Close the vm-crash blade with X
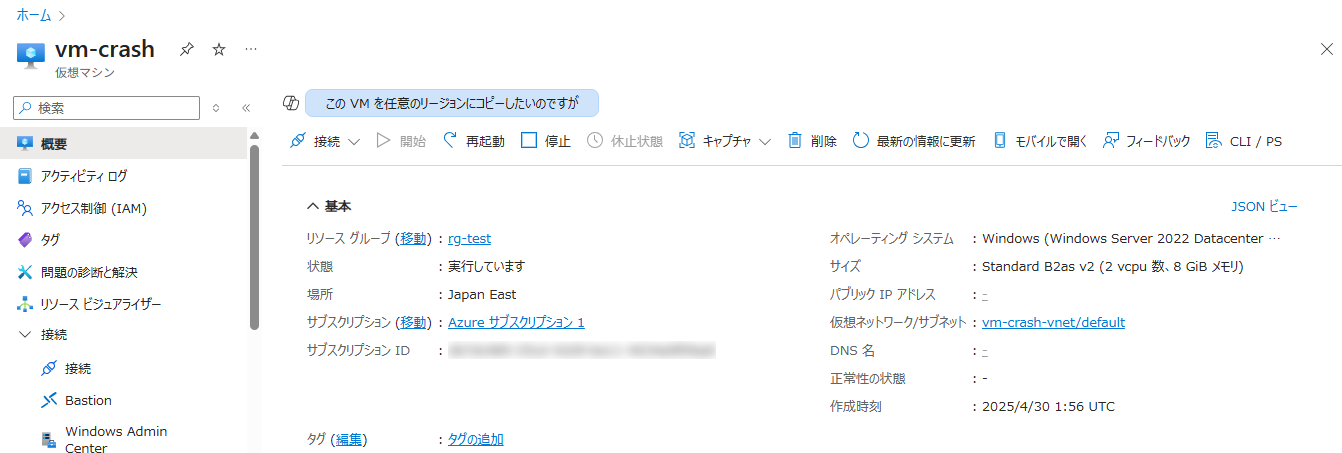This screenshot has width=1342, height=453. click(x=1326, y=49)
